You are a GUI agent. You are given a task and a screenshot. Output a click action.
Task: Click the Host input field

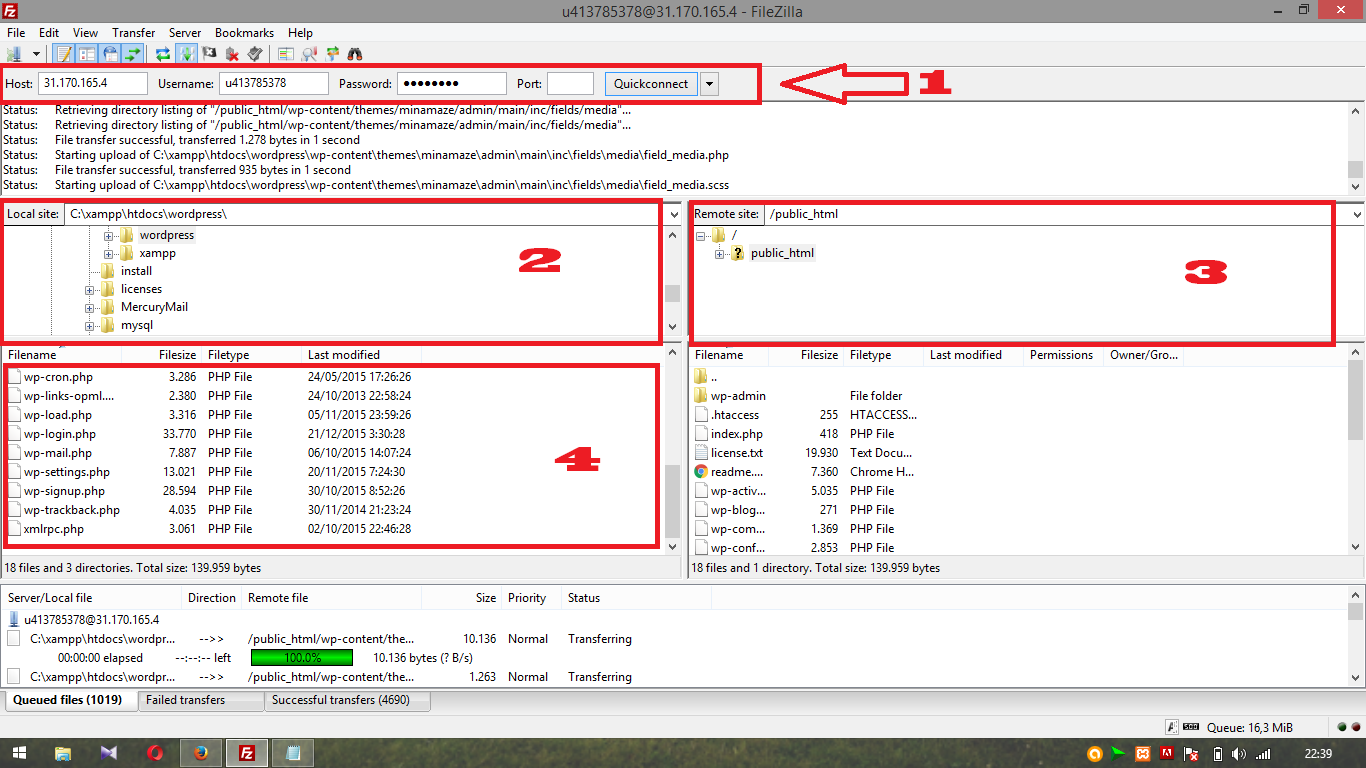[93, 83]
